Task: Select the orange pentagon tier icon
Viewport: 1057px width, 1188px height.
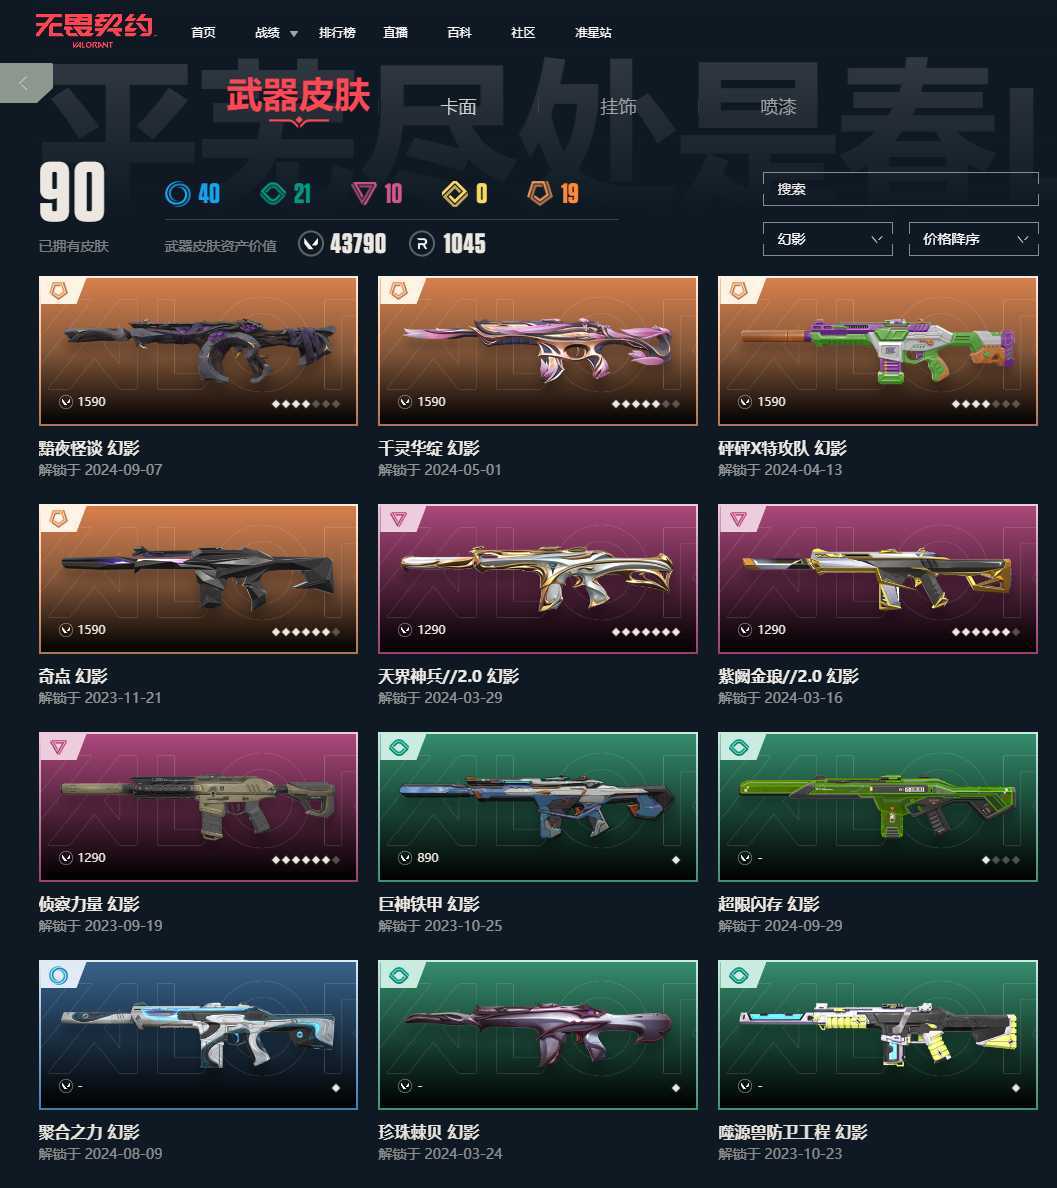Action: 539,193
